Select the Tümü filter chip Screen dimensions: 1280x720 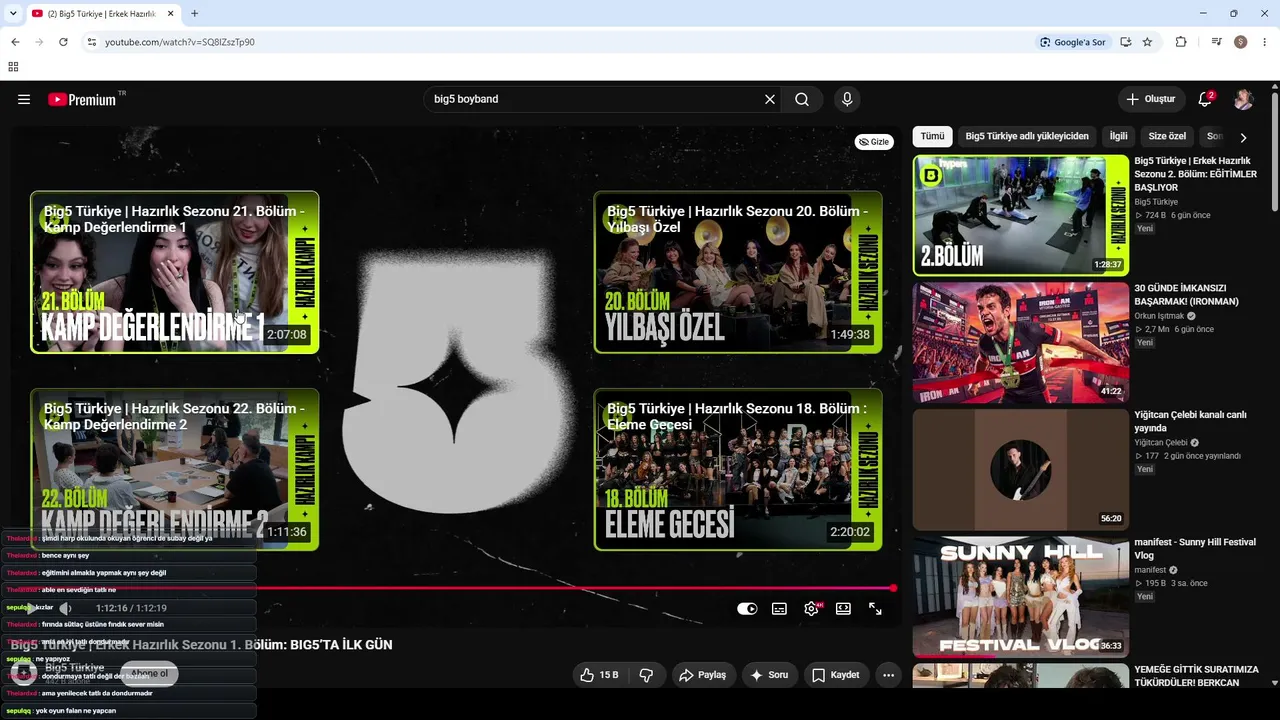click(932, 136)
